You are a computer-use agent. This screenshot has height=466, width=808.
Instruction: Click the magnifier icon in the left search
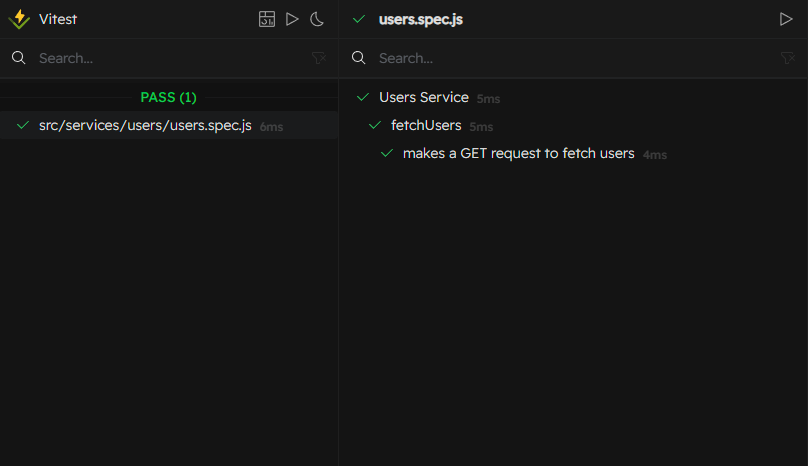tap(19, 58)
